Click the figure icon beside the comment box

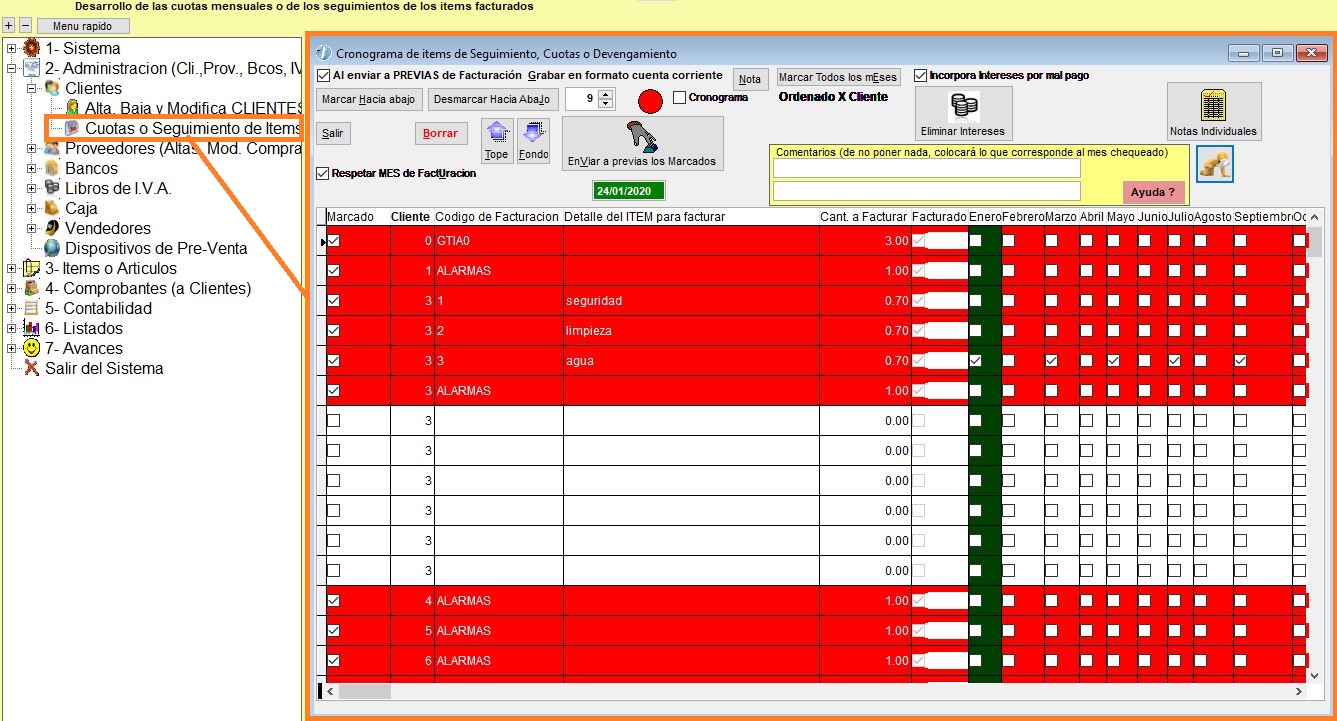[x=1215, y=164]
